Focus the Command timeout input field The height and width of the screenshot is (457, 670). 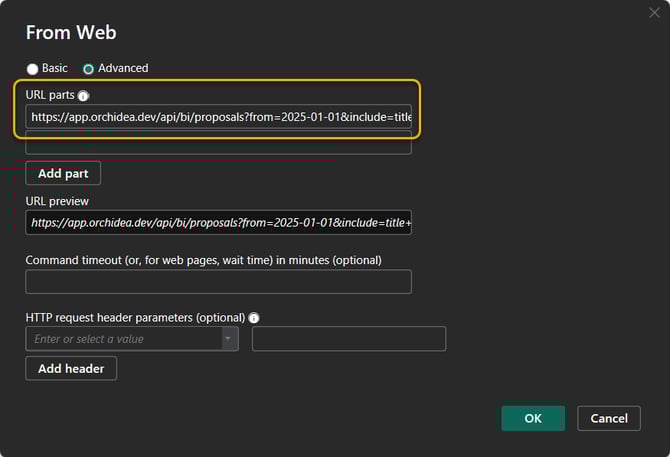point(218,282)
